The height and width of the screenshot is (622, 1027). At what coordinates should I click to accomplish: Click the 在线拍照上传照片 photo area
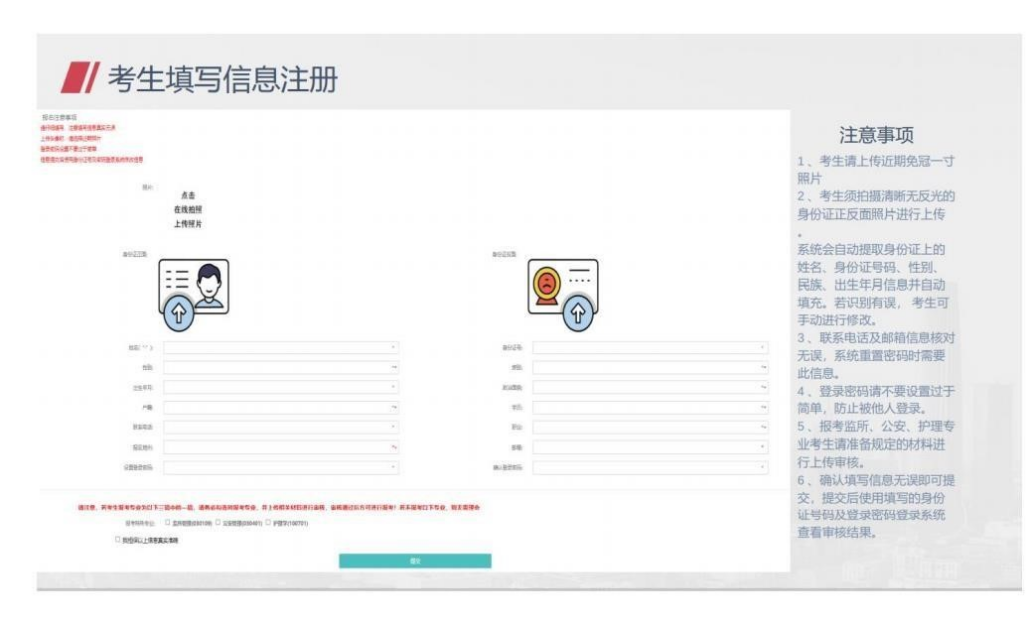[x=188, y=210]
